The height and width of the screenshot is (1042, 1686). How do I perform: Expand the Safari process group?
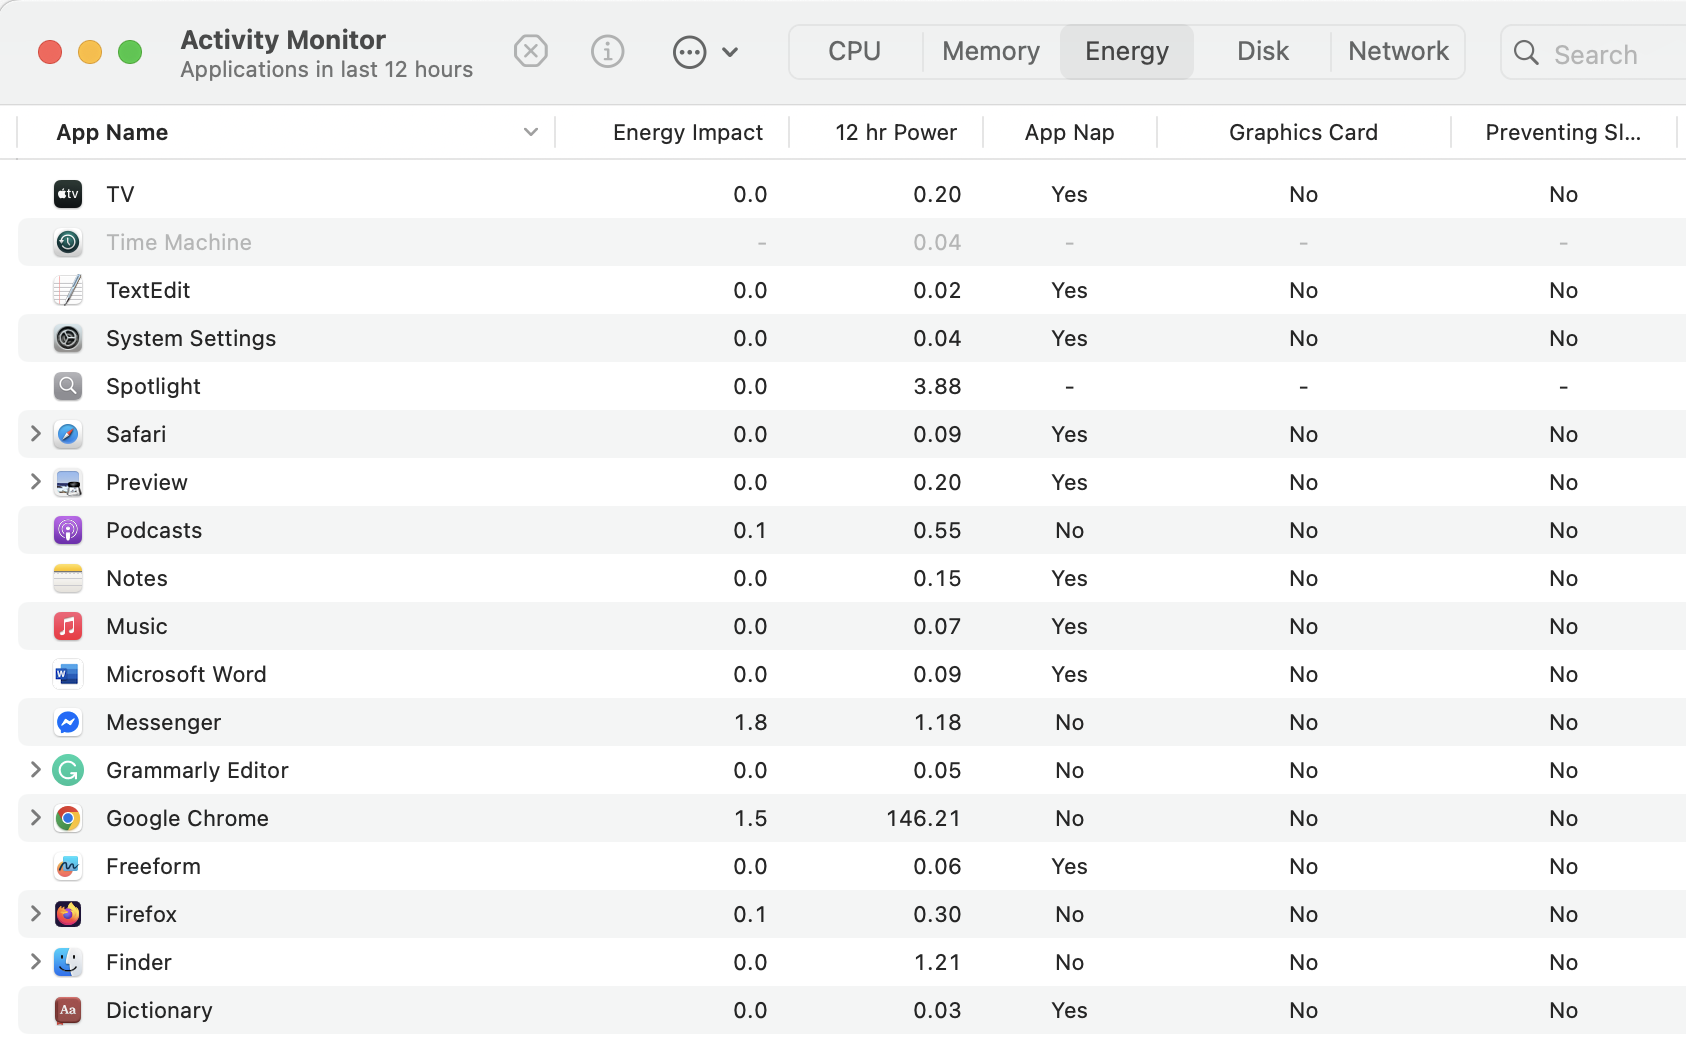click(36, 434)
